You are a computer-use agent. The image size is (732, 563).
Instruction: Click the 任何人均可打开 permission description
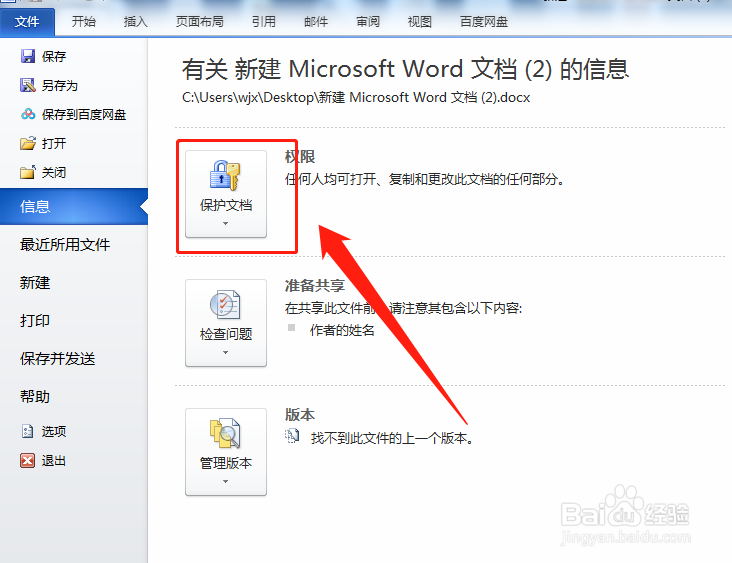[x=425, y=179]
